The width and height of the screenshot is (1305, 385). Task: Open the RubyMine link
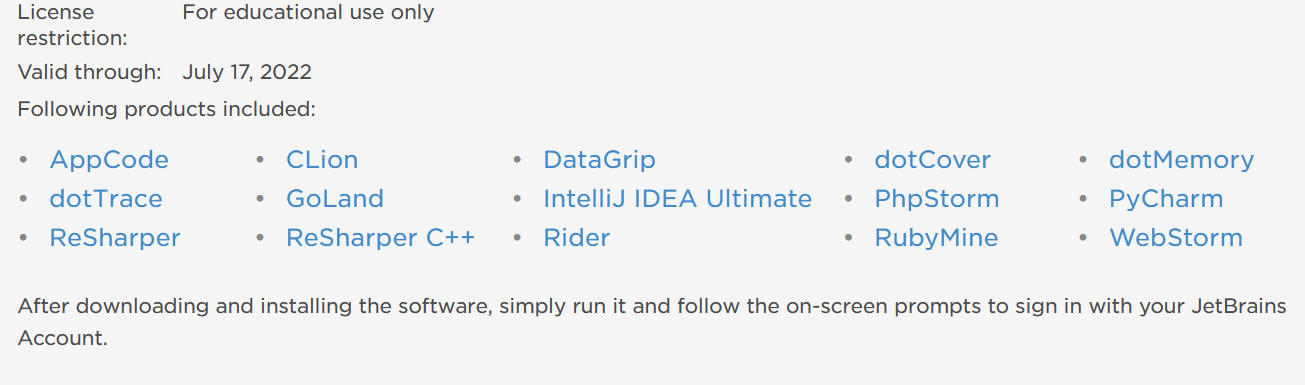(936, 238)
